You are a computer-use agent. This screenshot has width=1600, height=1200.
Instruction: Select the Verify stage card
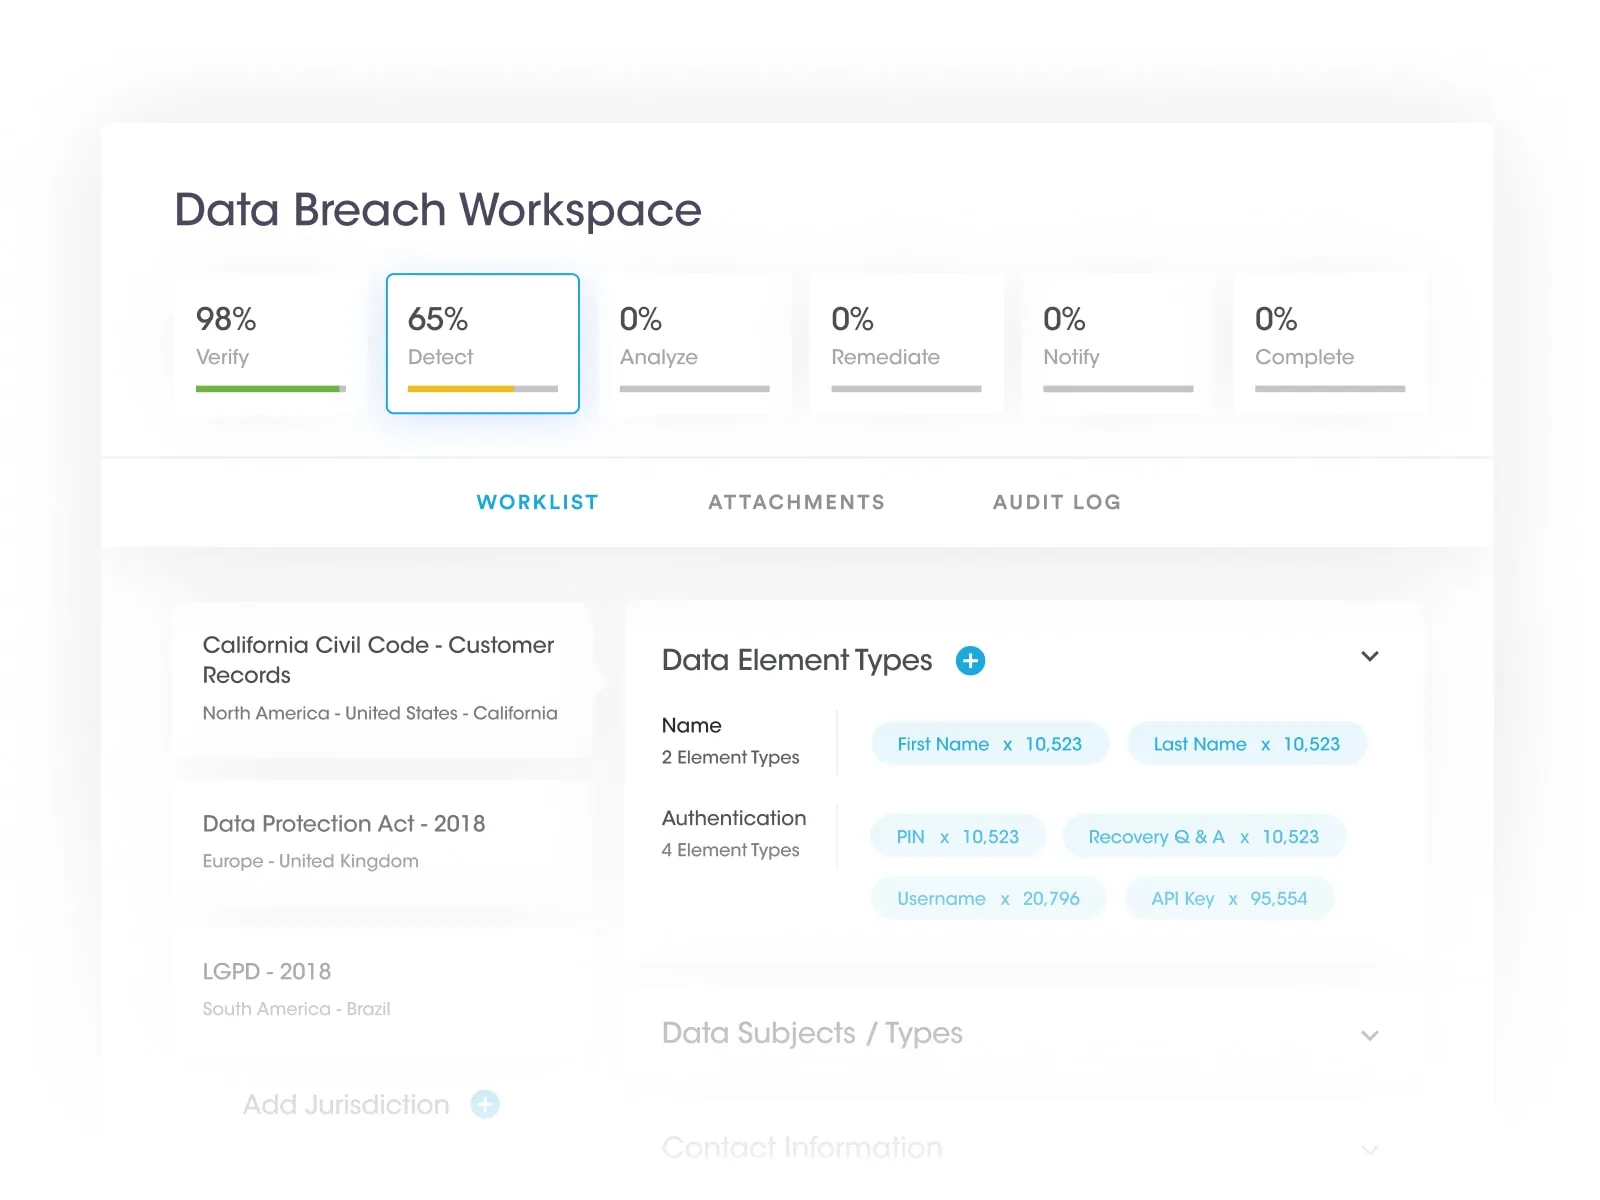[270, 343]
